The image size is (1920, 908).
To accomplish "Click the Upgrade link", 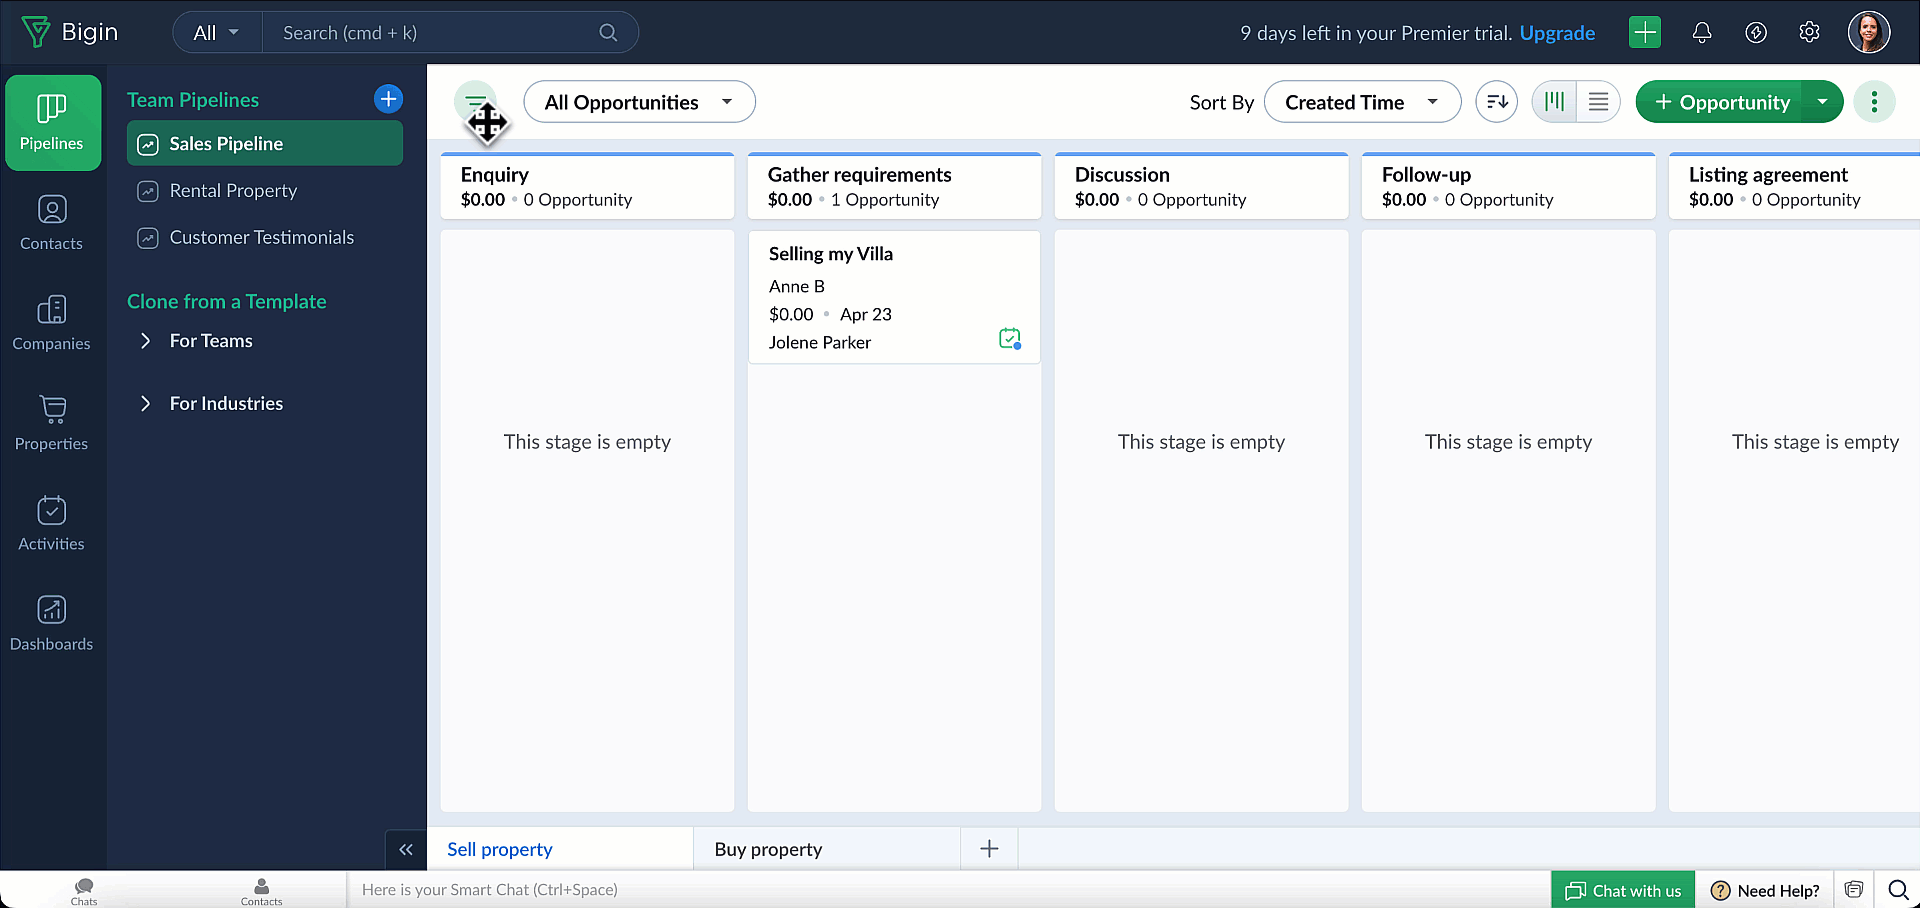I will (1557, 33).
